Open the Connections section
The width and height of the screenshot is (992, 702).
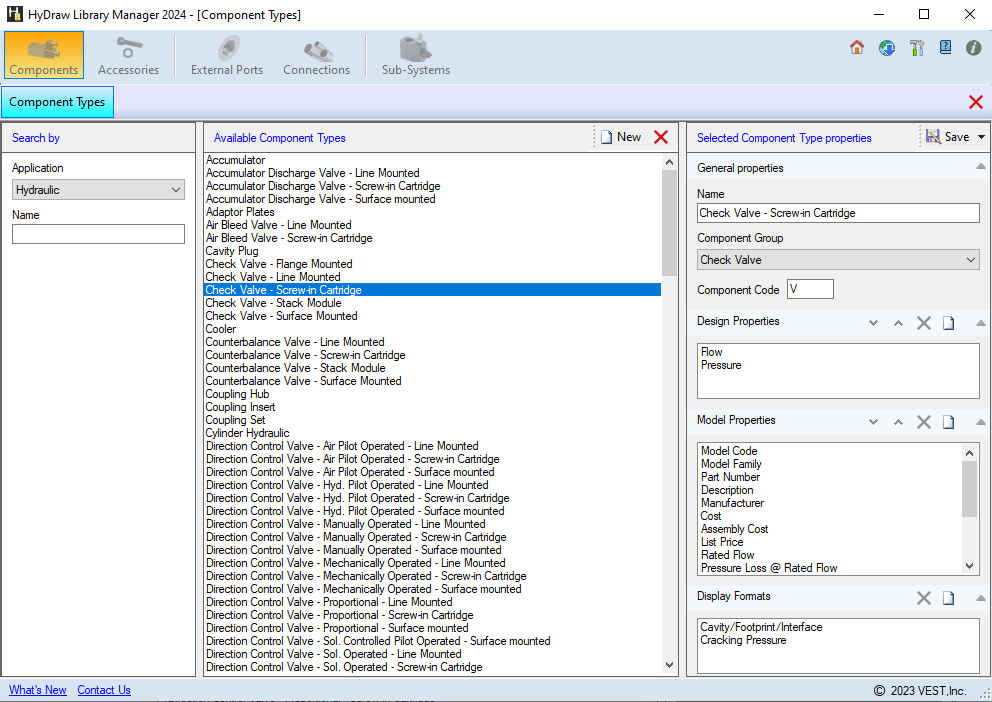[x=316, y=55]
